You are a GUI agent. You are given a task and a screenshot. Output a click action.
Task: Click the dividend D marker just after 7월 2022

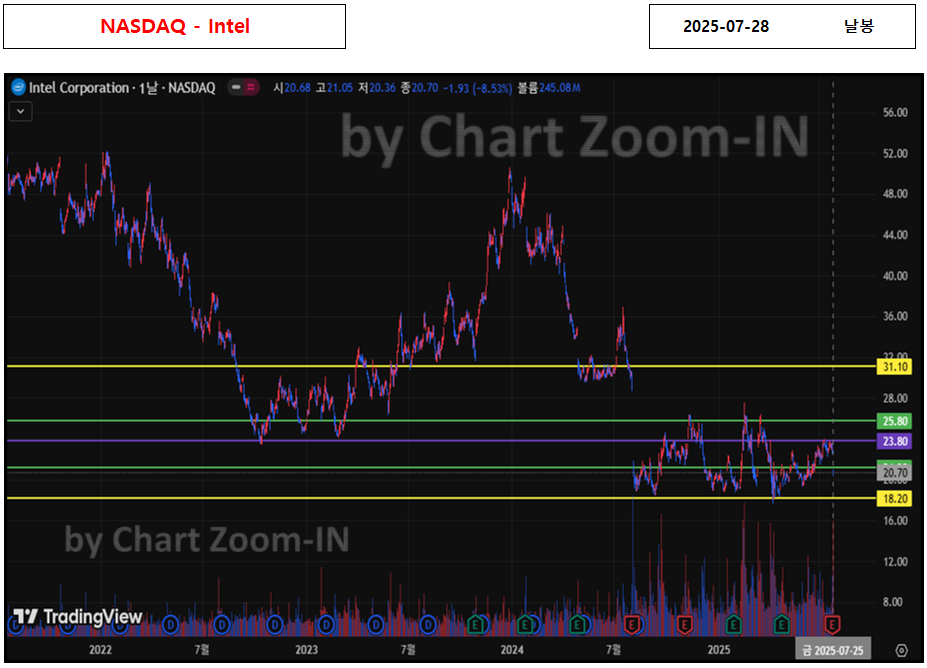(x=222, y=624)
